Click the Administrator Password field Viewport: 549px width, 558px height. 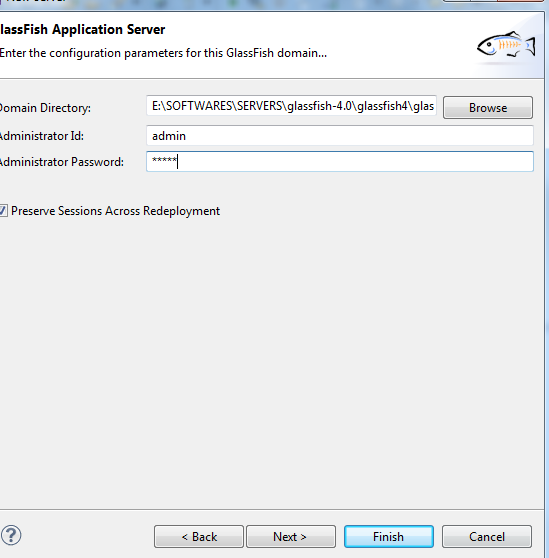[340, 162]
